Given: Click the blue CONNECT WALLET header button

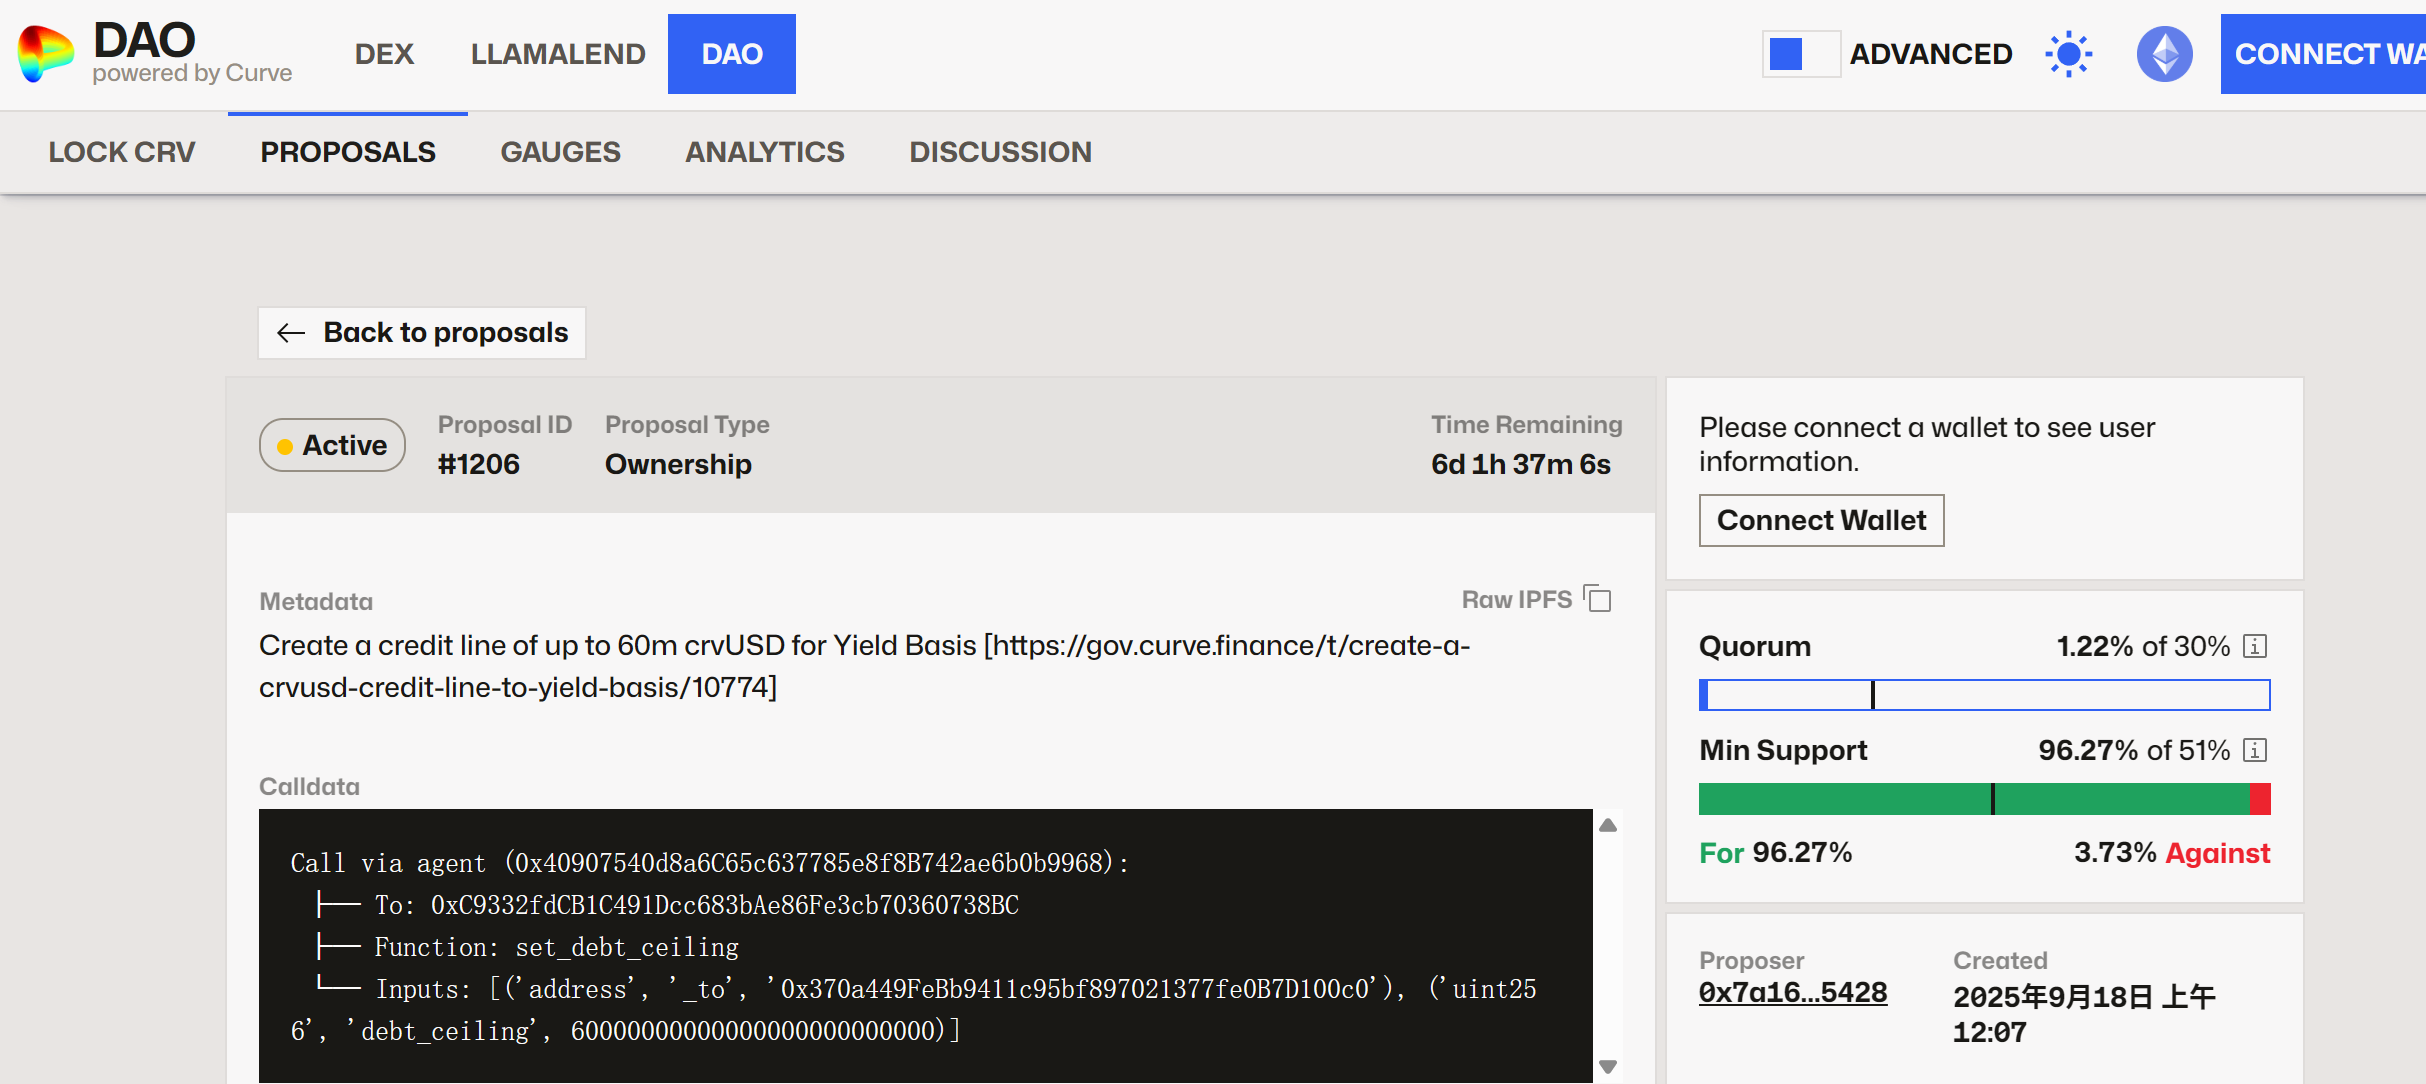Looking at the screenshot, I should [x=2325, y=54].
